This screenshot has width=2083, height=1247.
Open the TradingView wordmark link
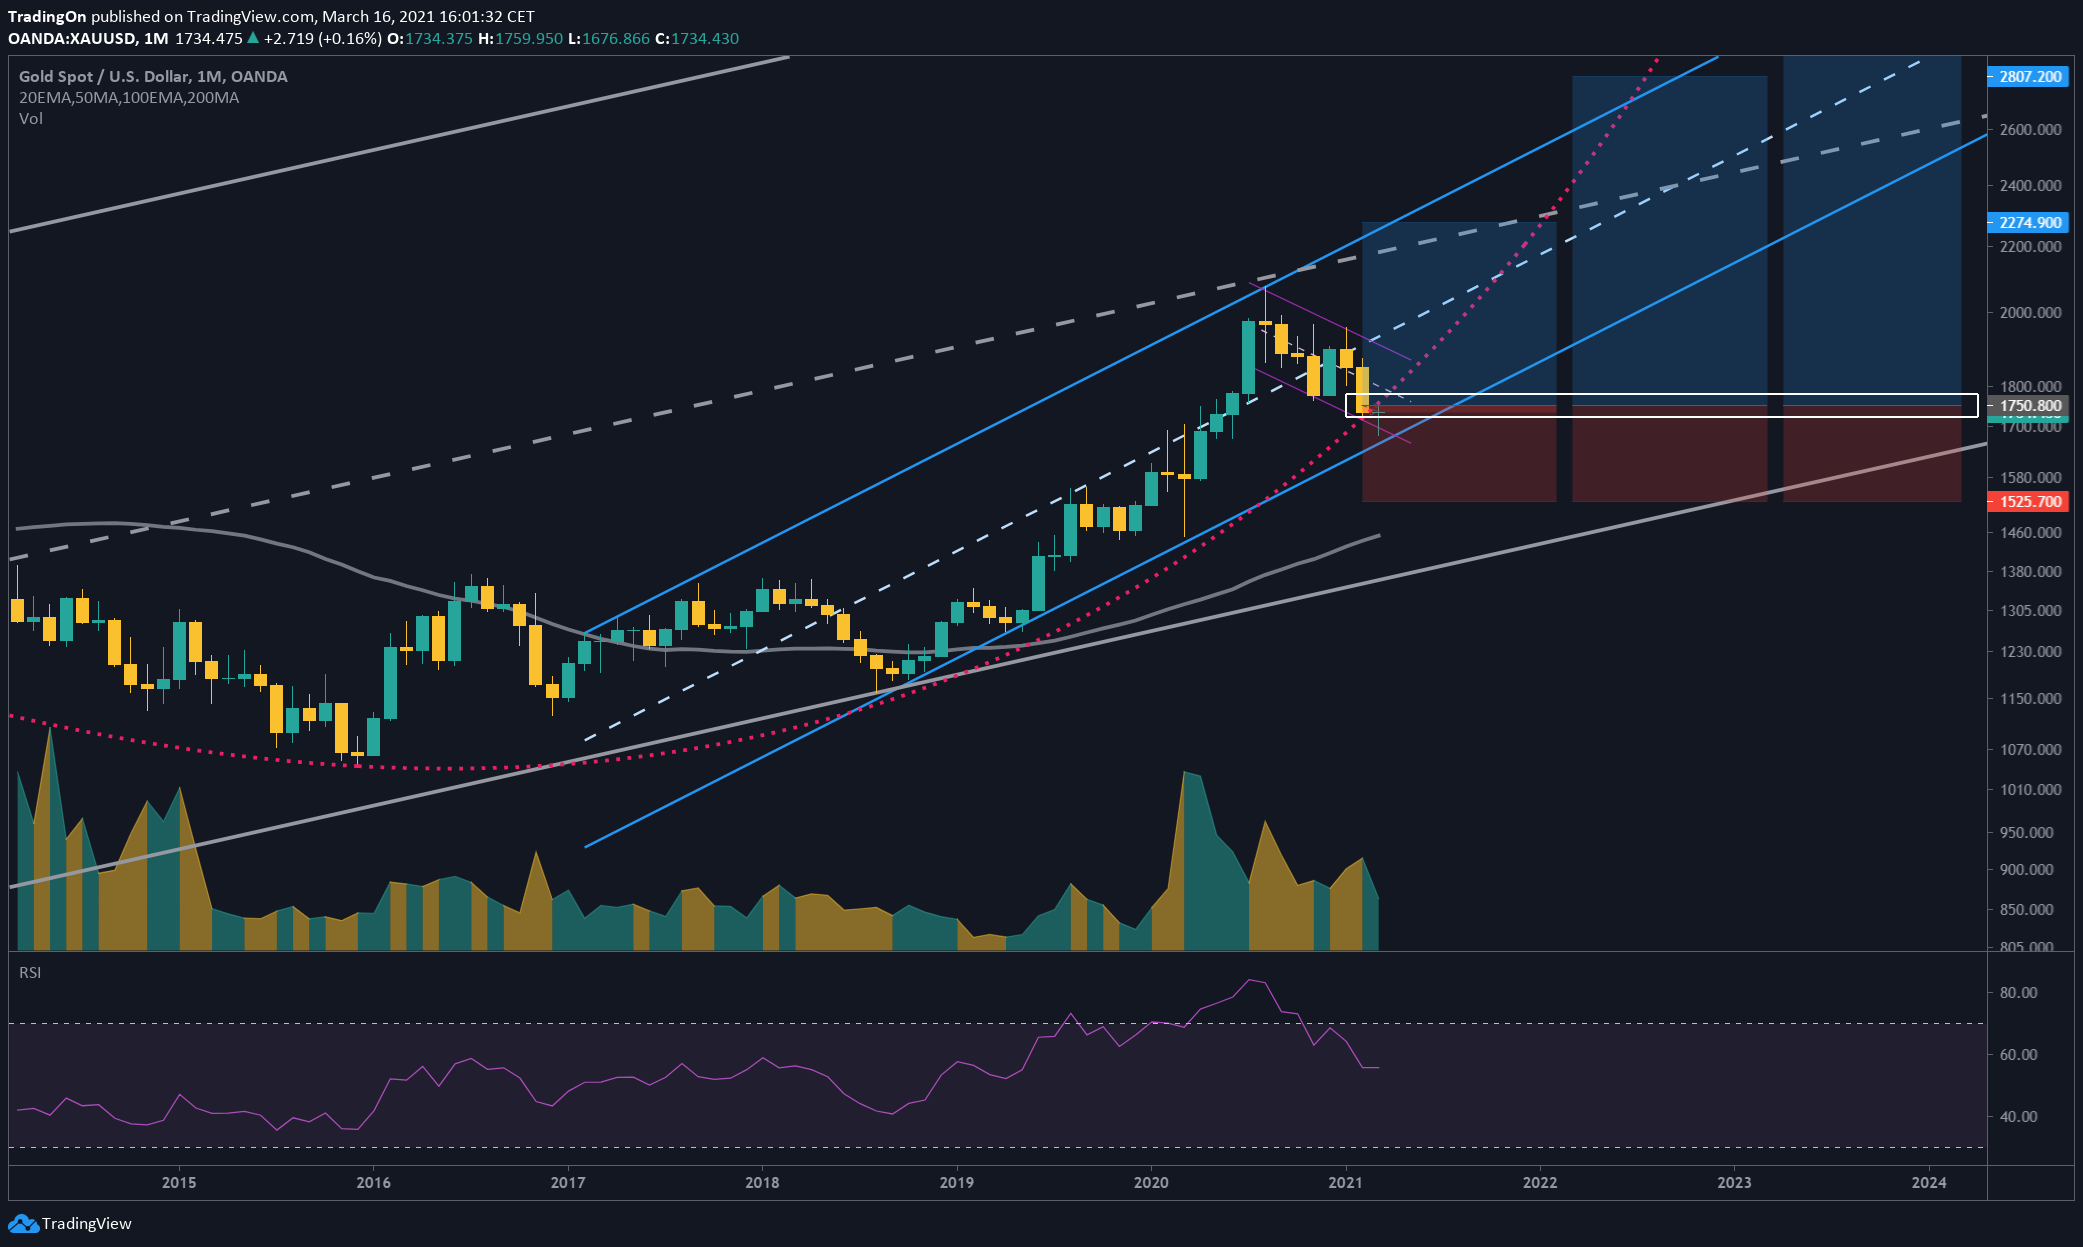[x=87, y=1223]
